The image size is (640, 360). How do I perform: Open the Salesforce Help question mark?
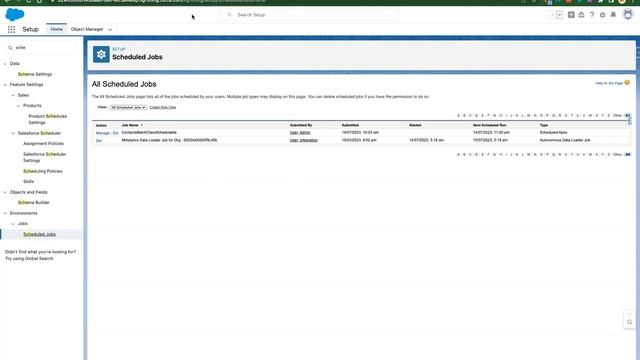(592, 15)
